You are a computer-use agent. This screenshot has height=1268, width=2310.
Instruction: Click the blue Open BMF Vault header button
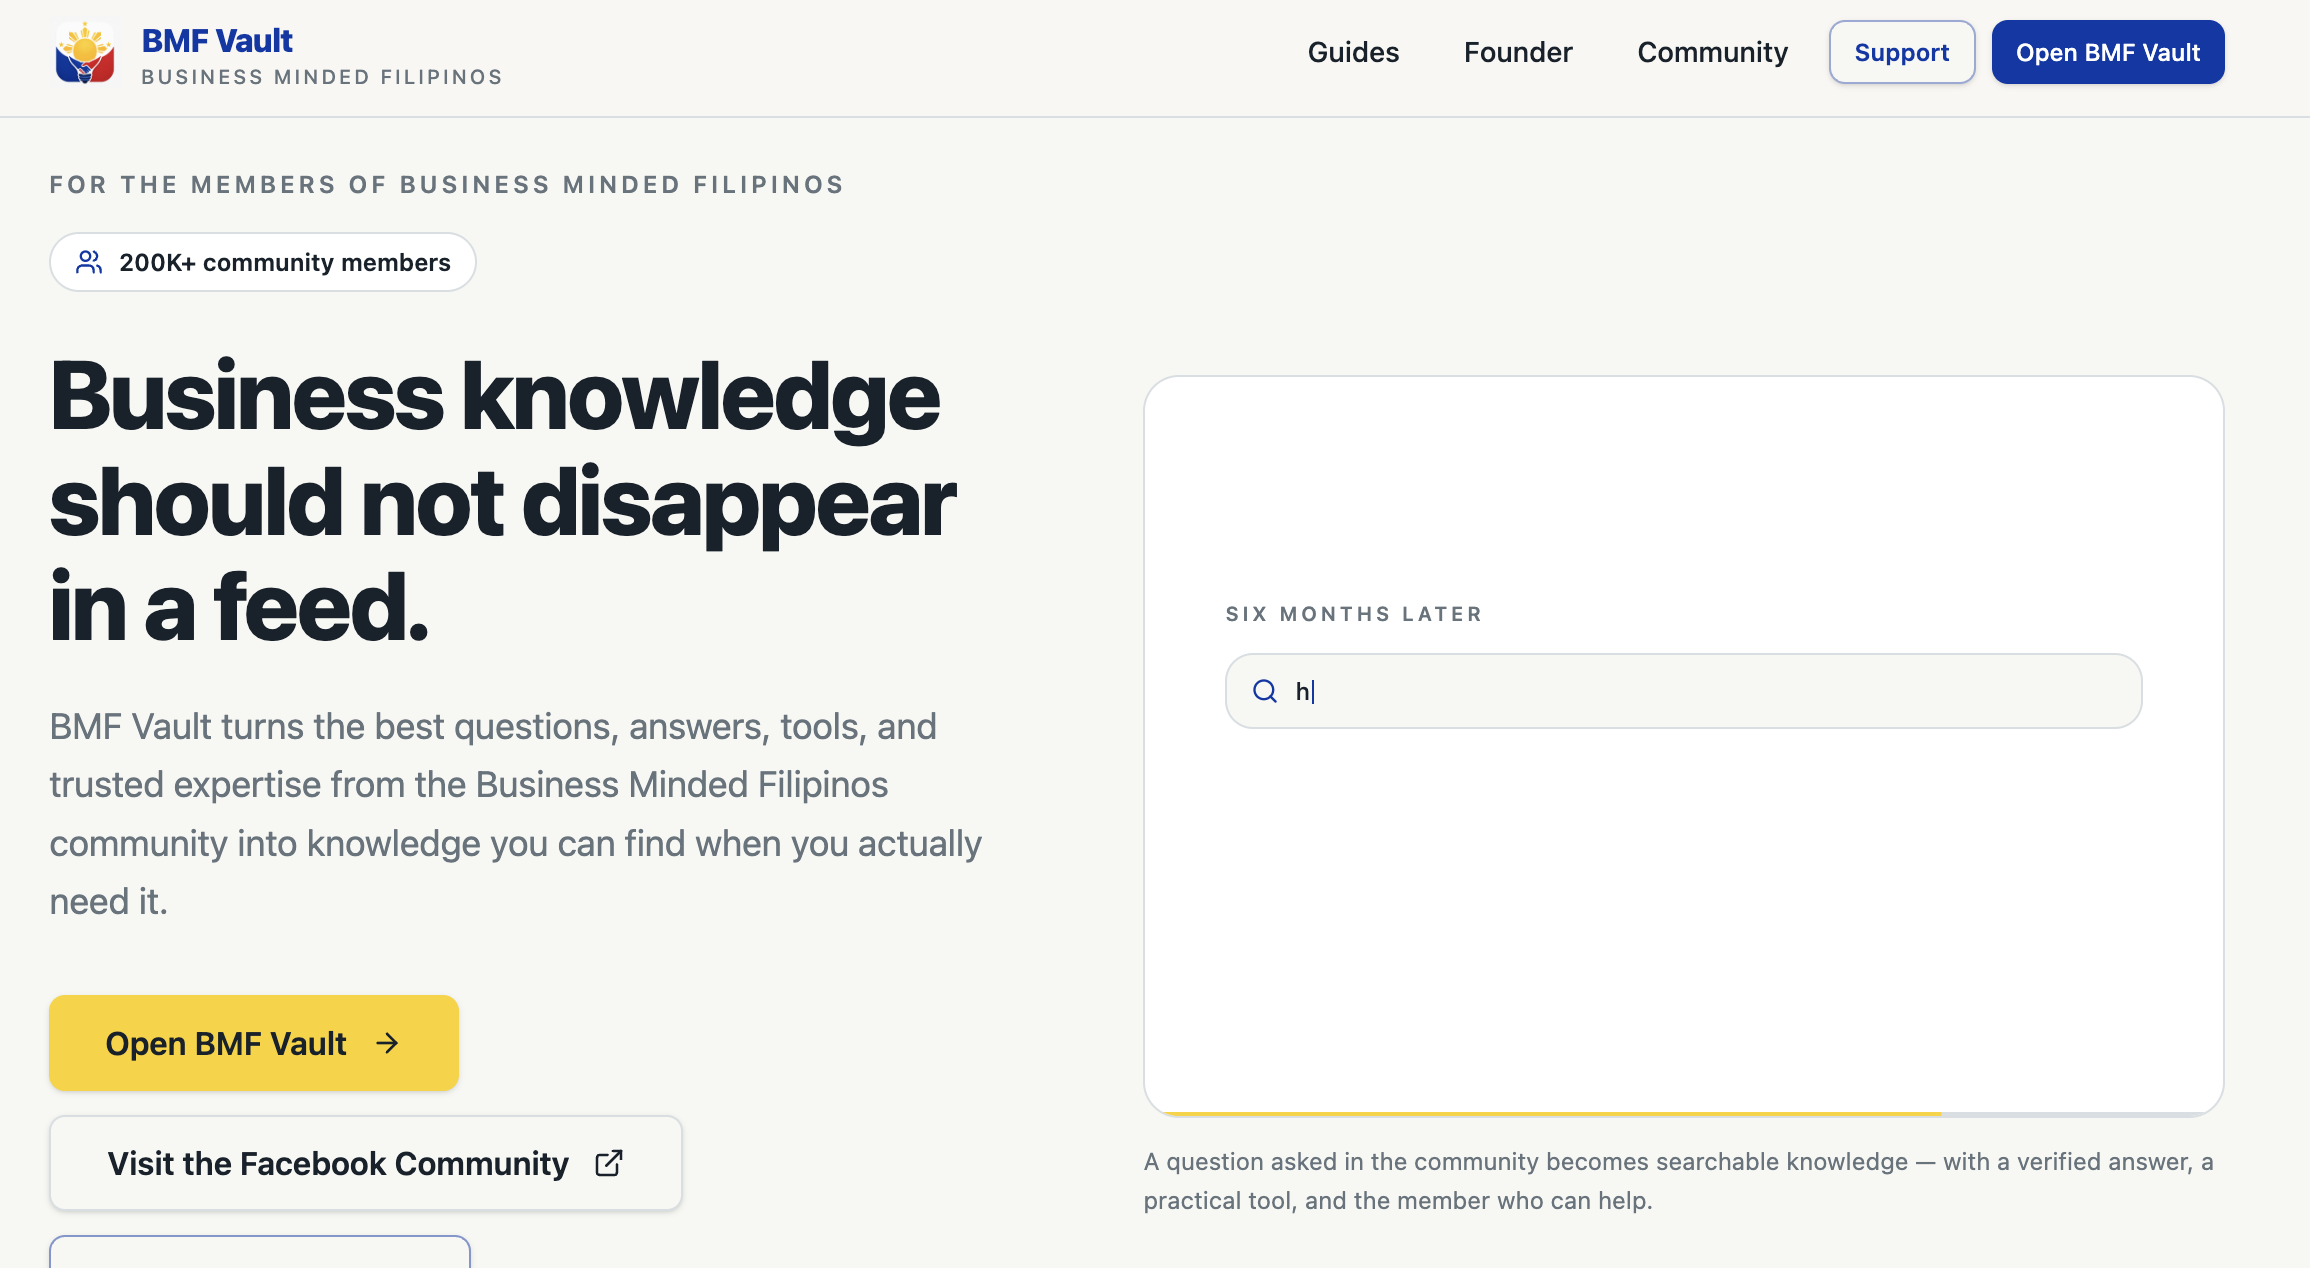[2108, 52]
